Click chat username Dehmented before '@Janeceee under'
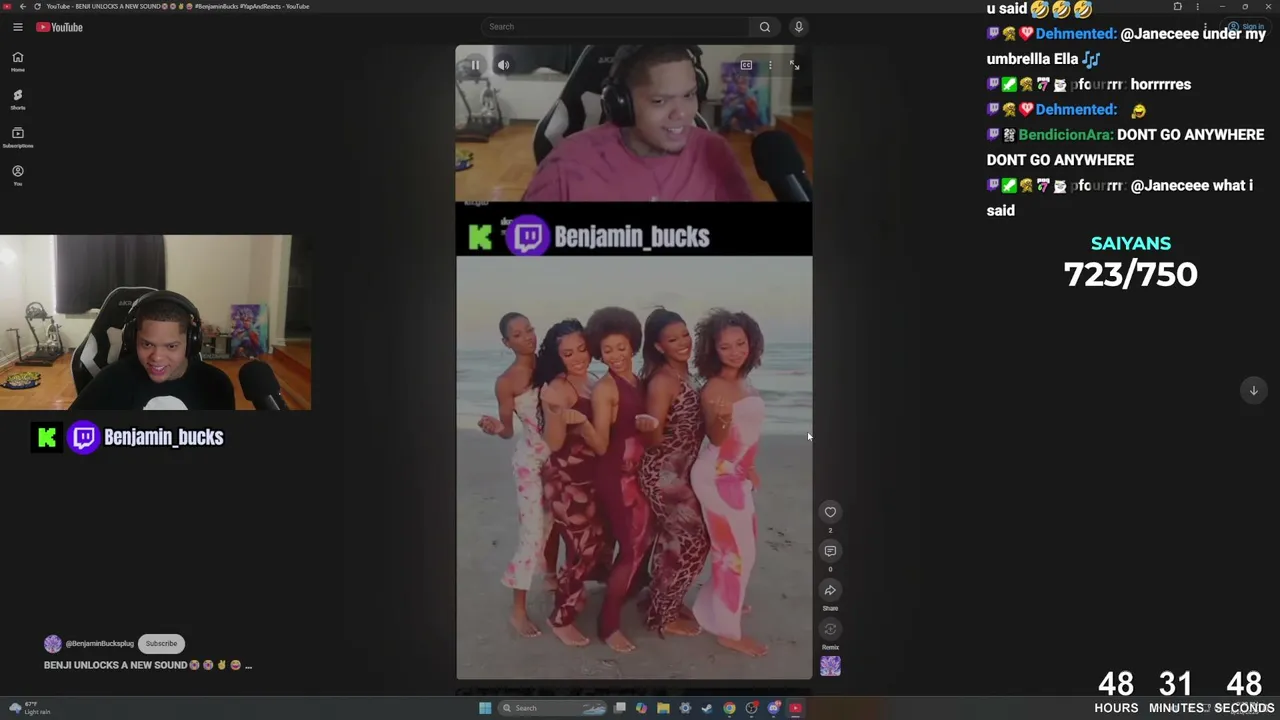The image size is (1280, 720). [x=1076, y=34]
